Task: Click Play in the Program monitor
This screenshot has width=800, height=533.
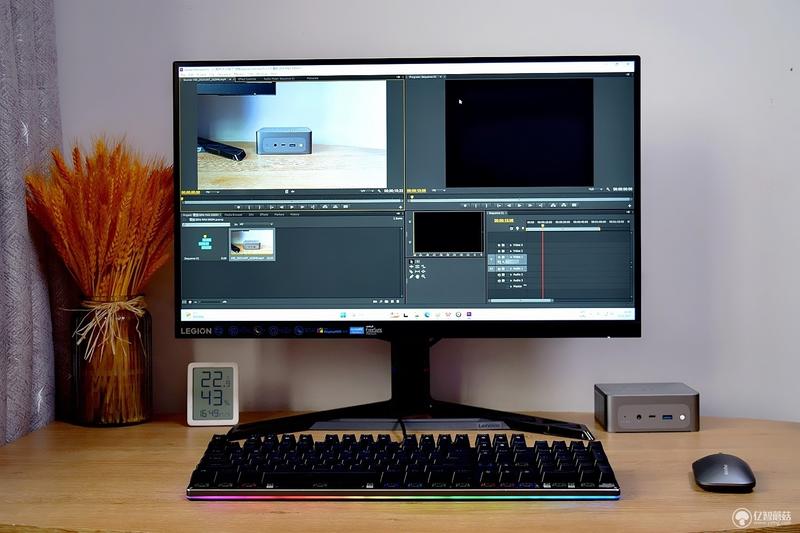Action: [520, 205]
